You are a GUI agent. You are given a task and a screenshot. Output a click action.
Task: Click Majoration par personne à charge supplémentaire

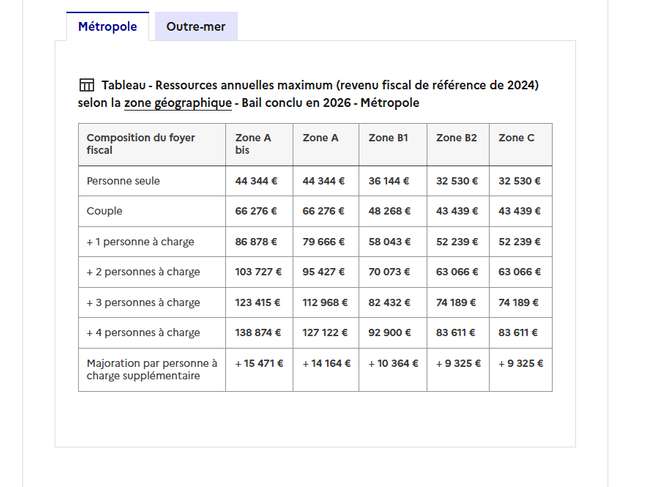pyautogui.click(x=152, y=370)
